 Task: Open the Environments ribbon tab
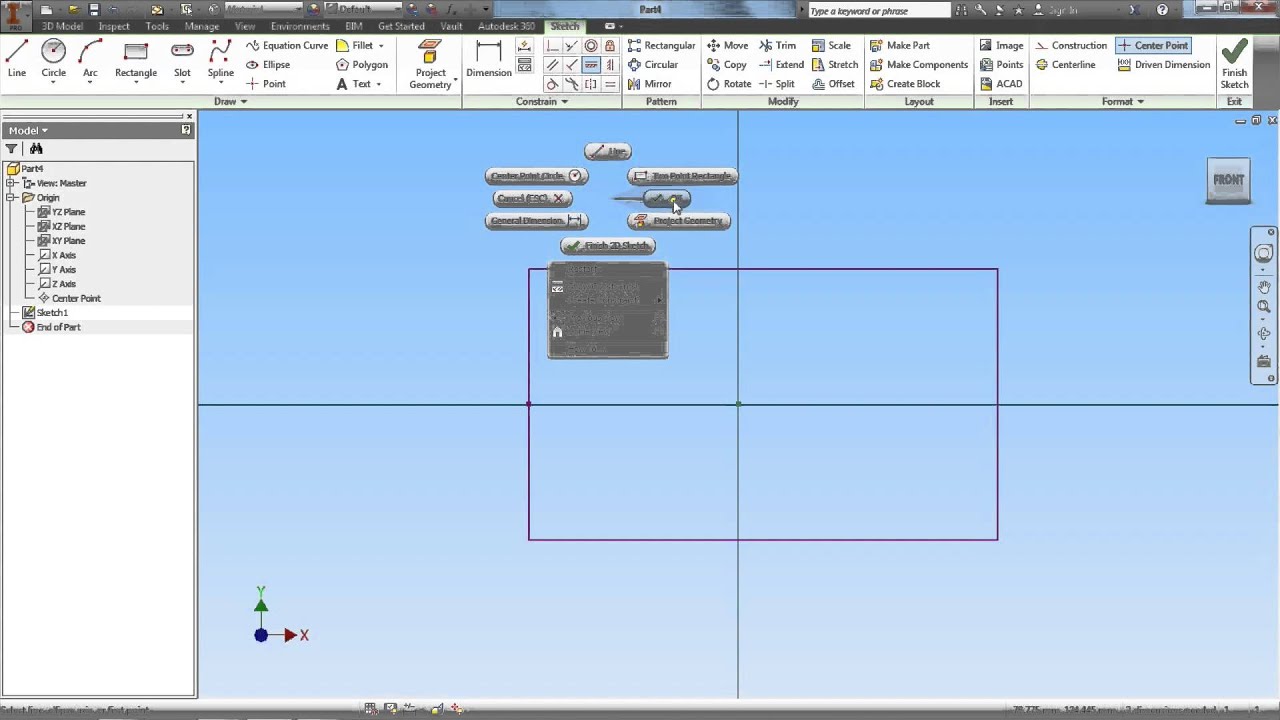300,26
